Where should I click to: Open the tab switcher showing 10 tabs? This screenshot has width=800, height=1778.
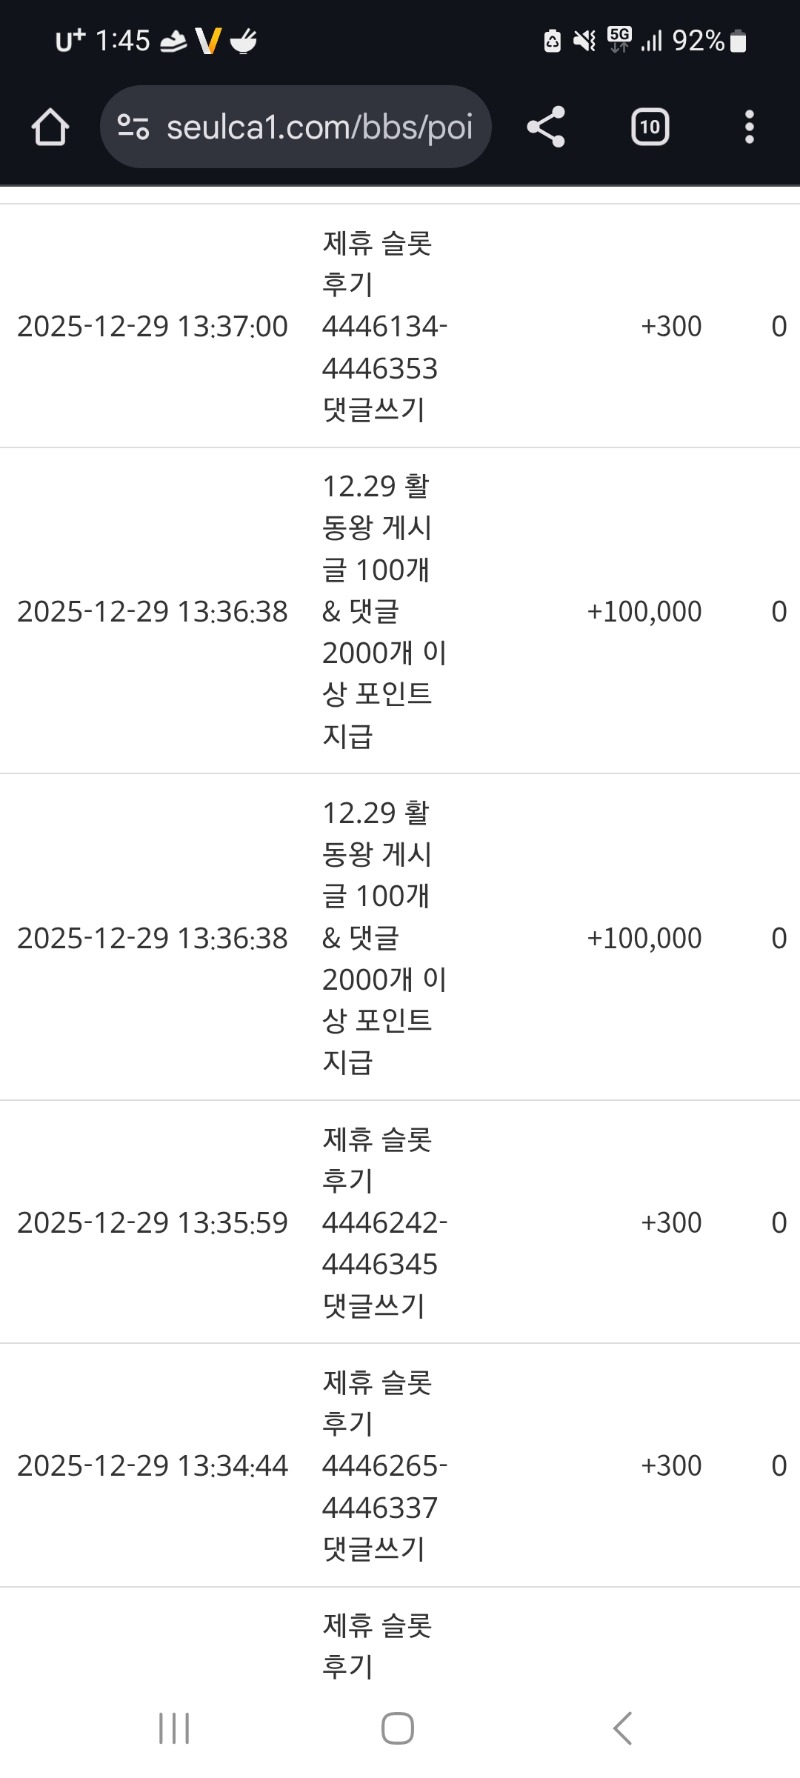[x=650, y=127]
